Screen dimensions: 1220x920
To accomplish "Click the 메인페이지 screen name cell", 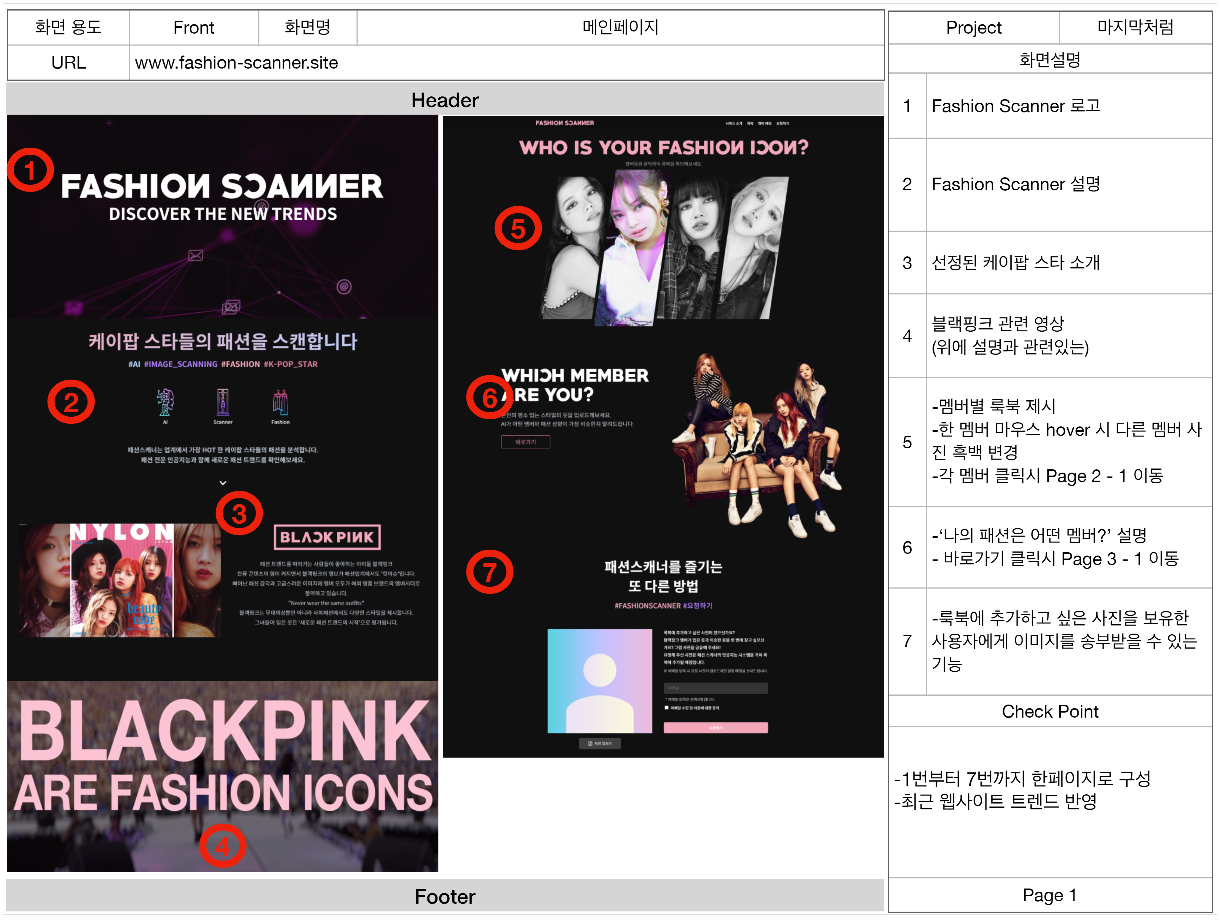I will pyautogui.click(x=621, y=28).
